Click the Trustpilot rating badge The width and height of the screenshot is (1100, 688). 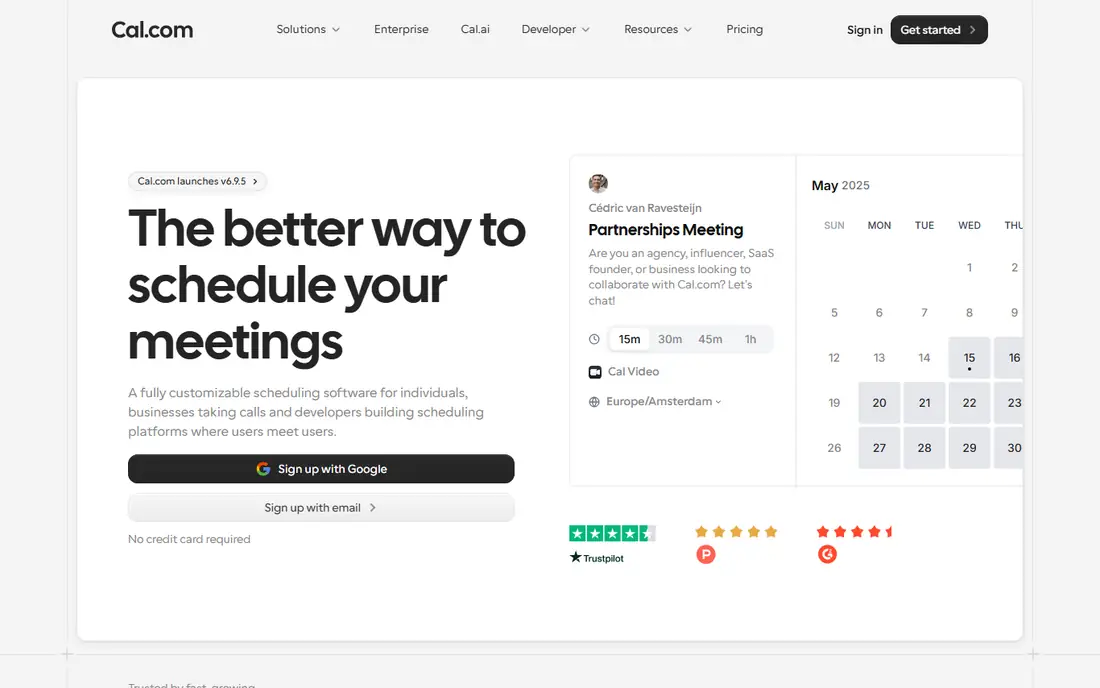pyautogui.click(x=612, y=544)
